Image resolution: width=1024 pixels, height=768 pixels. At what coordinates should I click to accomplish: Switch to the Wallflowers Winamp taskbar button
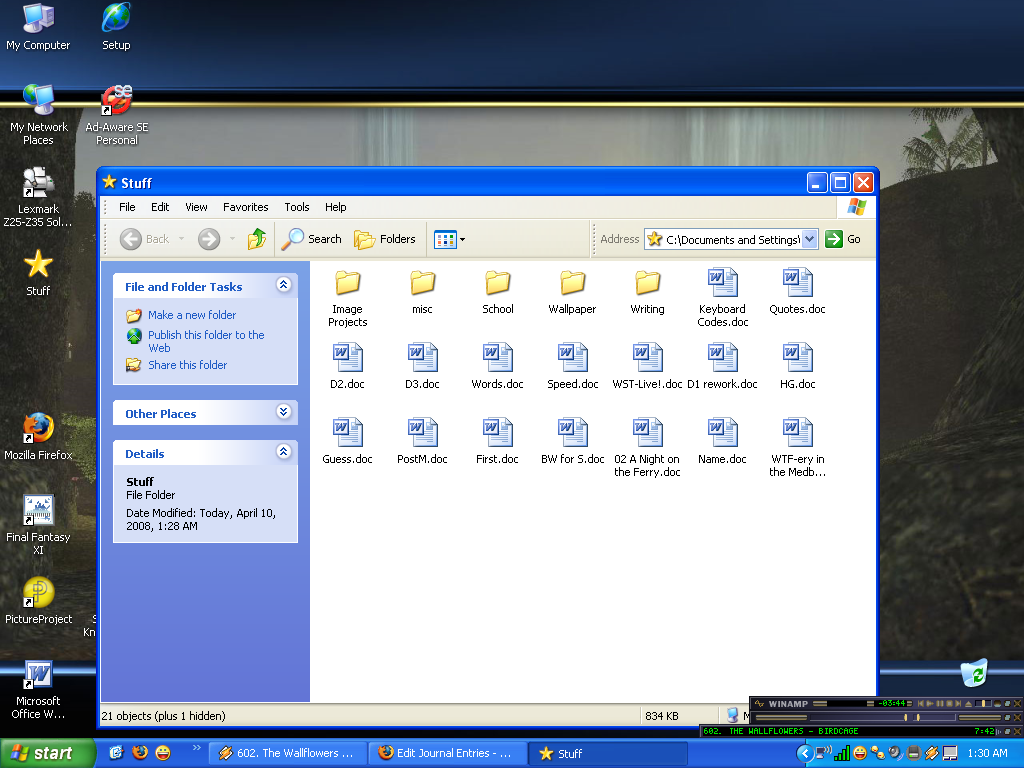click(287, 753)
